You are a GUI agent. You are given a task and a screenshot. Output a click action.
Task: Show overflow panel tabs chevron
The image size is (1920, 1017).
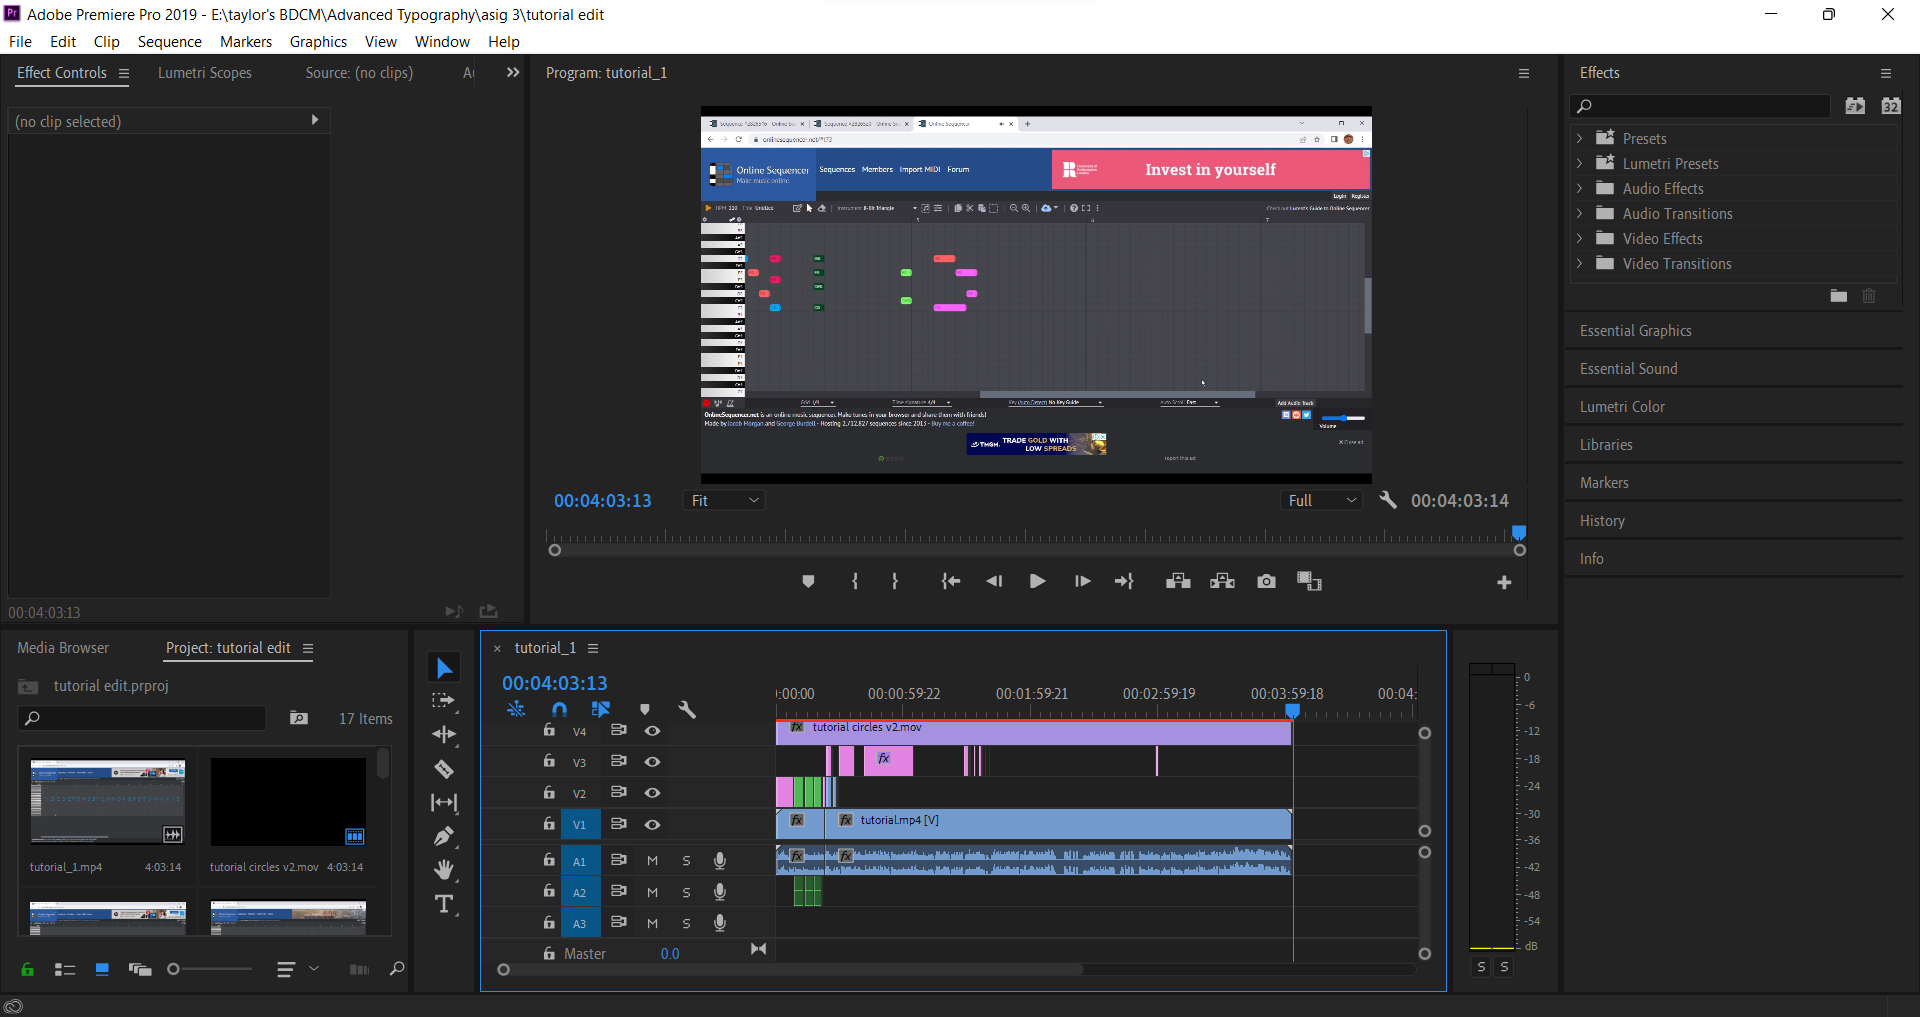coord(513,72)
